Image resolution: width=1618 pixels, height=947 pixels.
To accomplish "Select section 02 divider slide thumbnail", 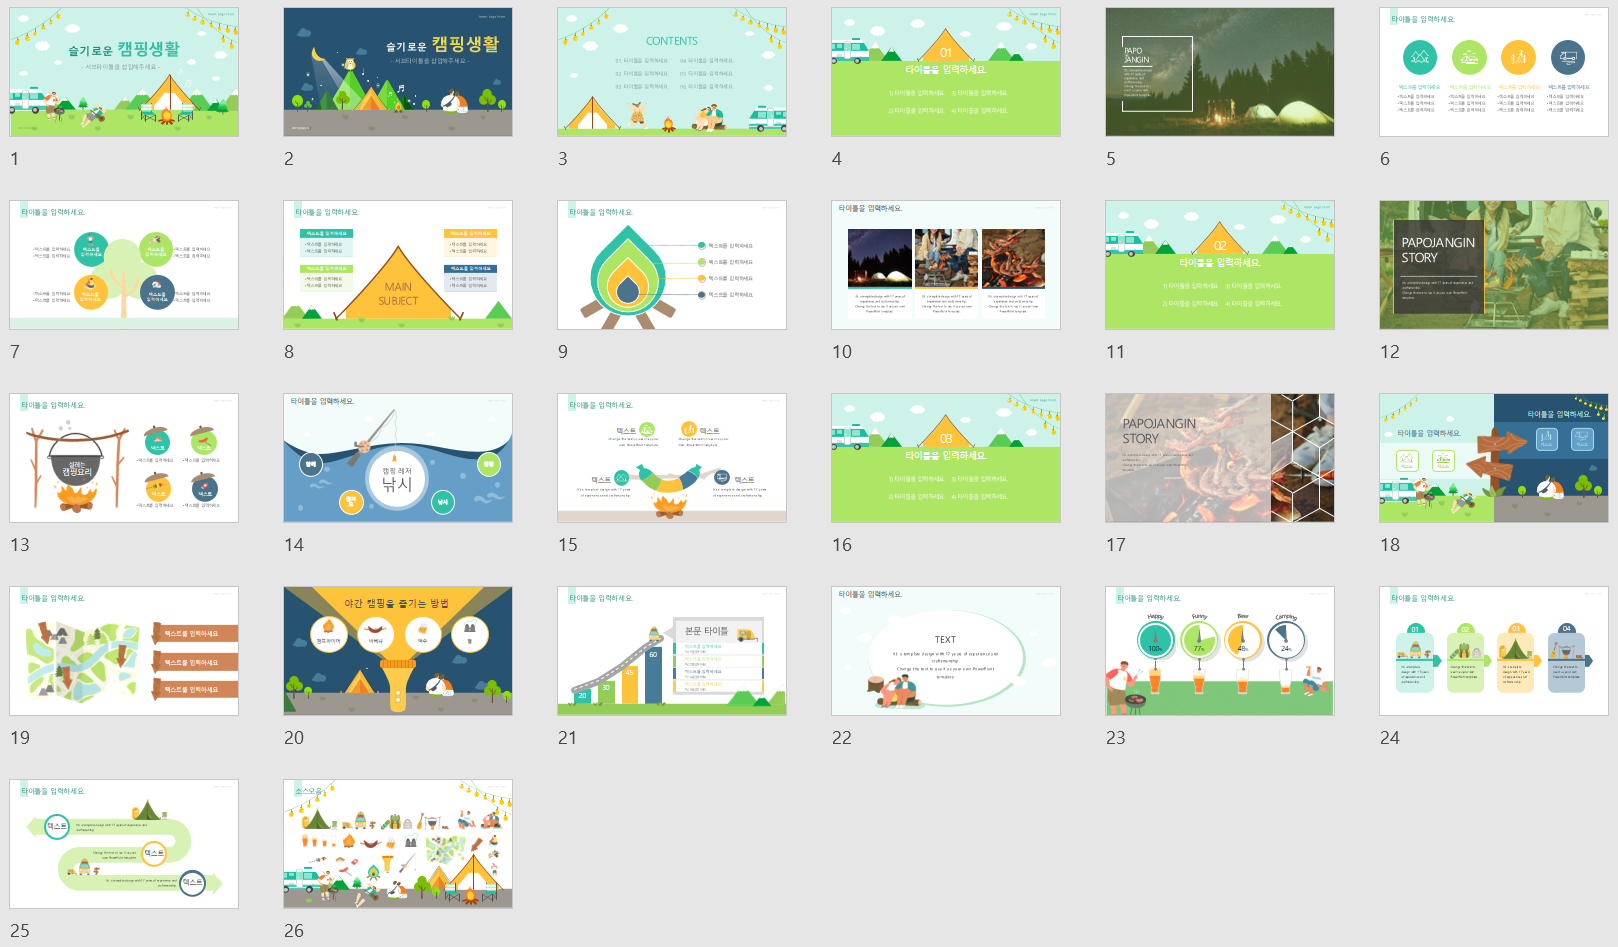I will coord(1220,265).
